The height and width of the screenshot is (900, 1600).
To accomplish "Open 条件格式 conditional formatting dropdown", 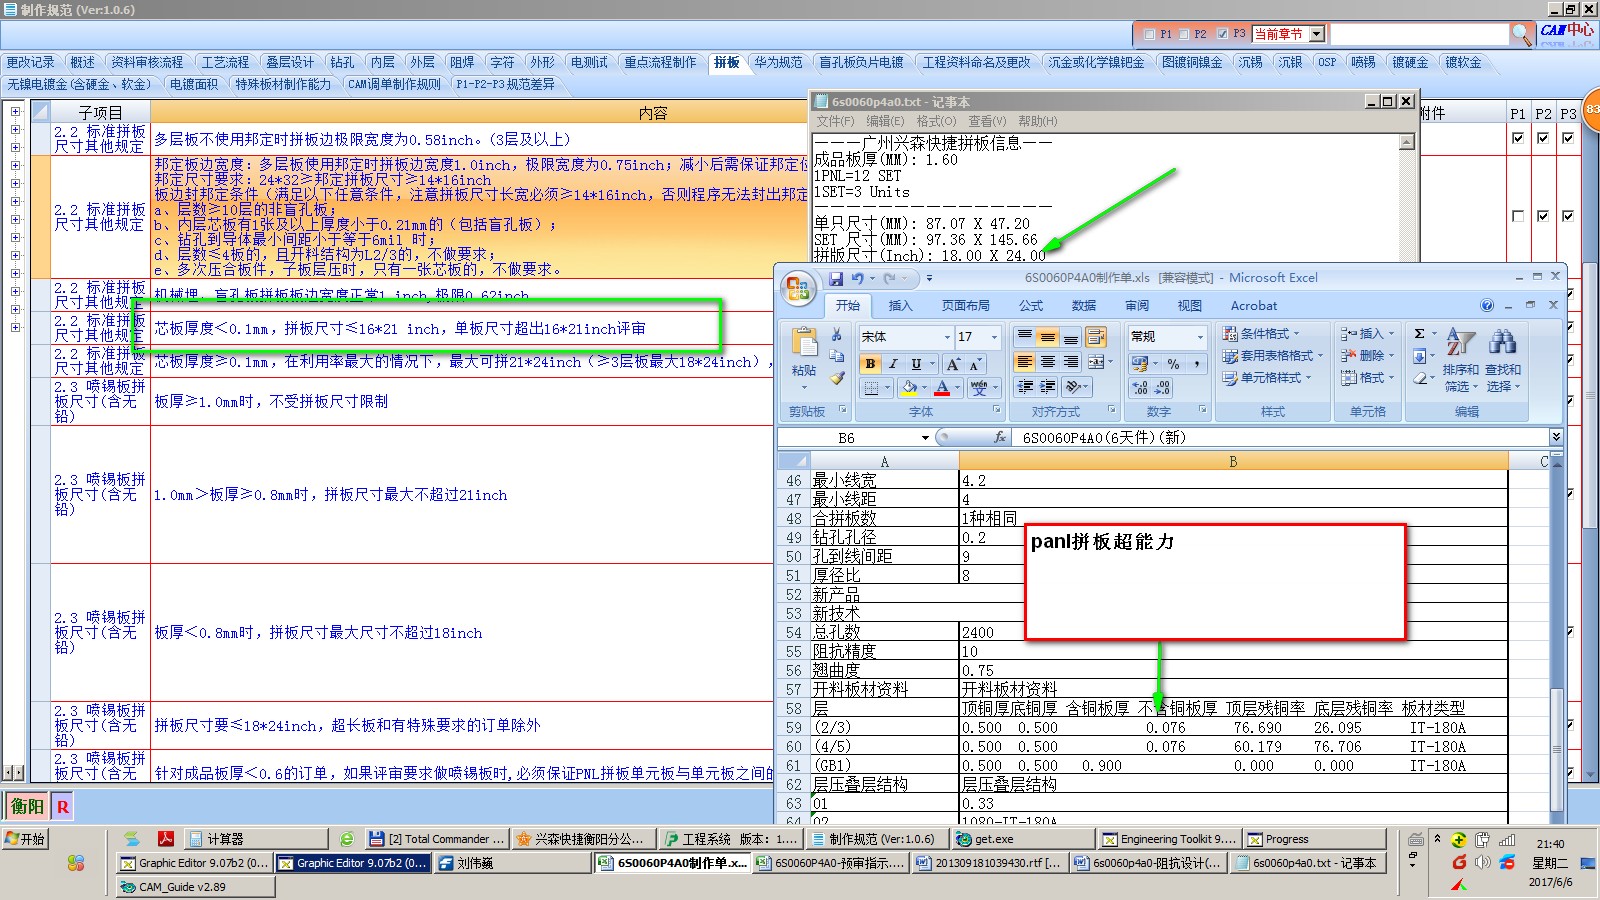I will (x=1261, y=334).
